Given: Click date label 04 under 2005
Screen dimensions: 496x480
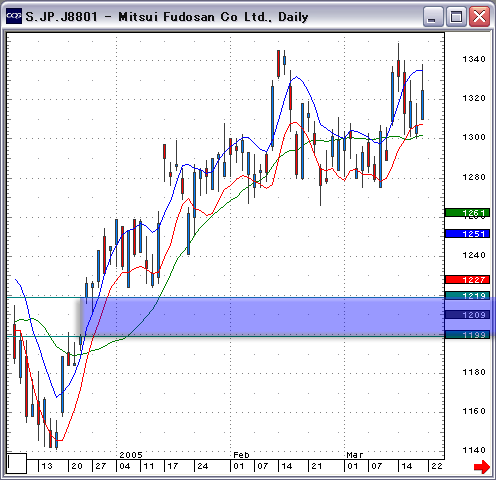Looking at the screenshot, I should 125,466.
